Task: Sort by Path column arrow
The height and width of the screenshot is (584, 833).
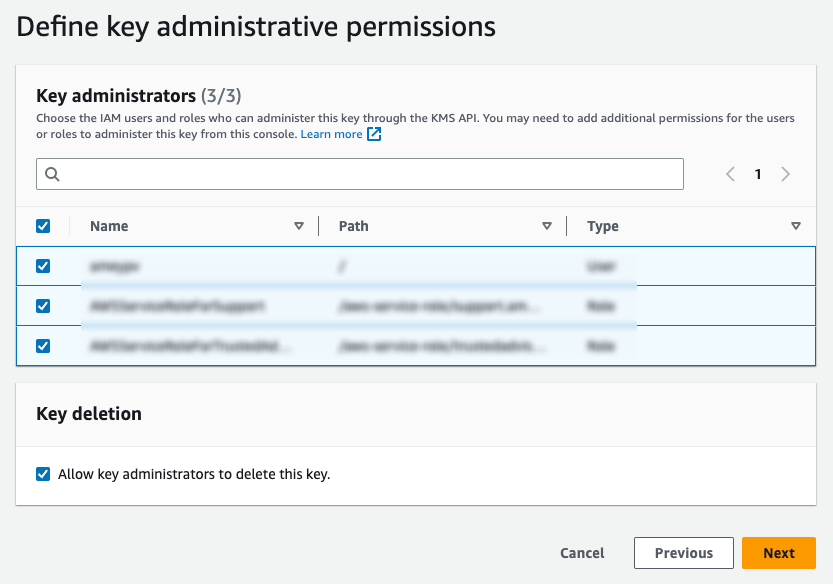Action: 547,226
